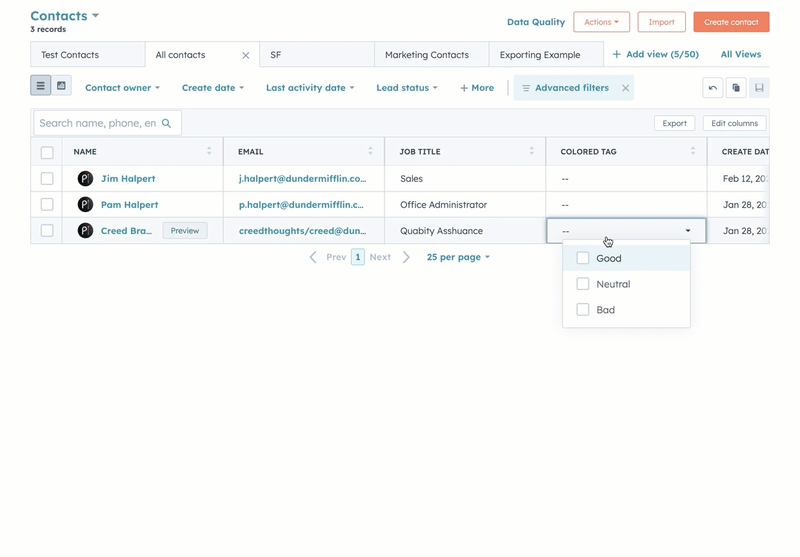Open Jim Halpert contact record
Viewport: 800px width, 557px height.
[128, 179]
